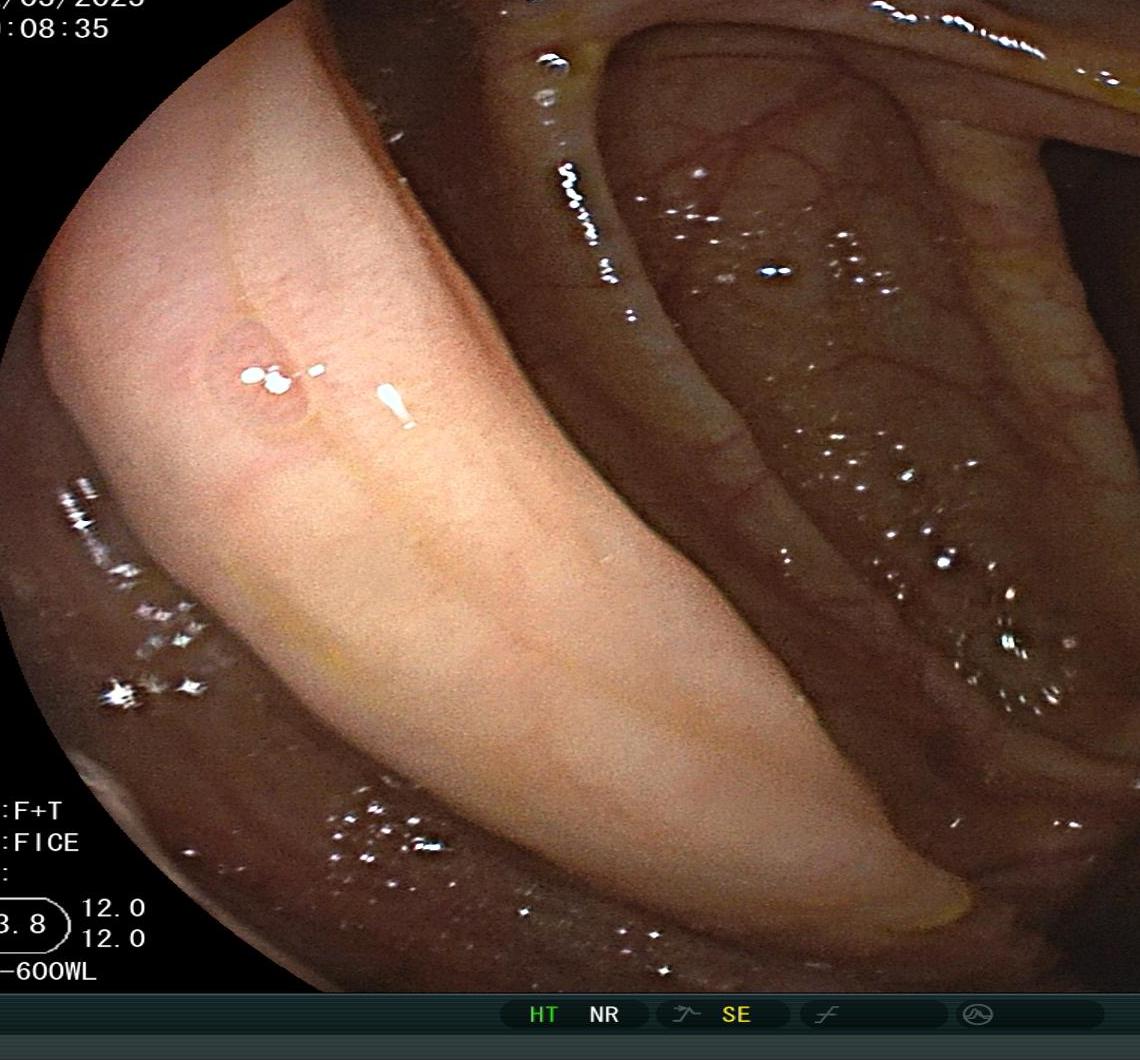Click the histogram circle icon
This screenshot has width=1140, height=1060.
click(977, 1014)
